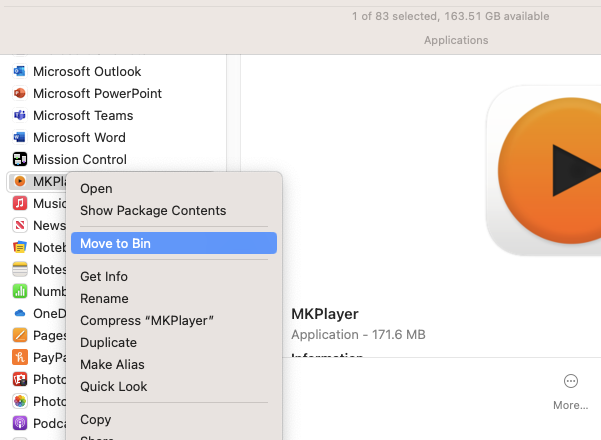This screenshot has width=601, height=440.
Task: Click the orange PayPal-row app icon
Action: 20,357
